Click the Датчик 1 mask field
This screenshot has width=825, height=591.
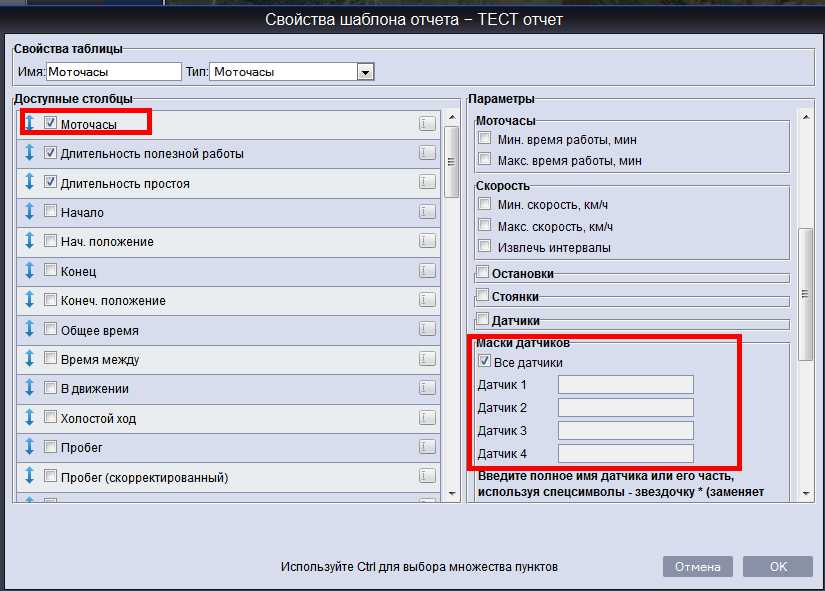[x=626, y=385]
